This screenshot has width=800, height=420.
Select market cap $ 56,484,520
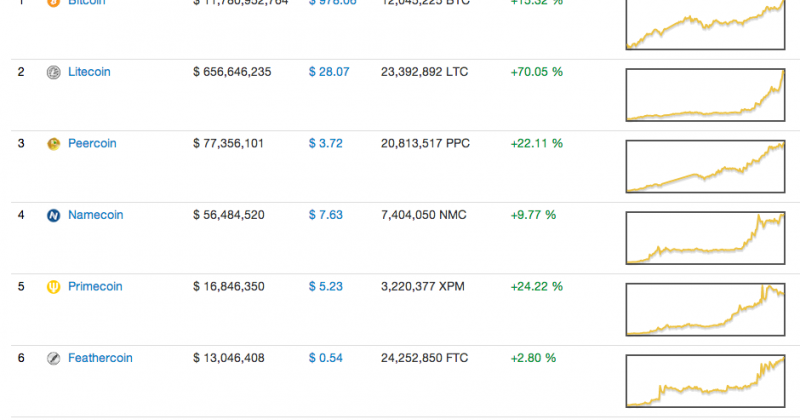click(229, 215)
